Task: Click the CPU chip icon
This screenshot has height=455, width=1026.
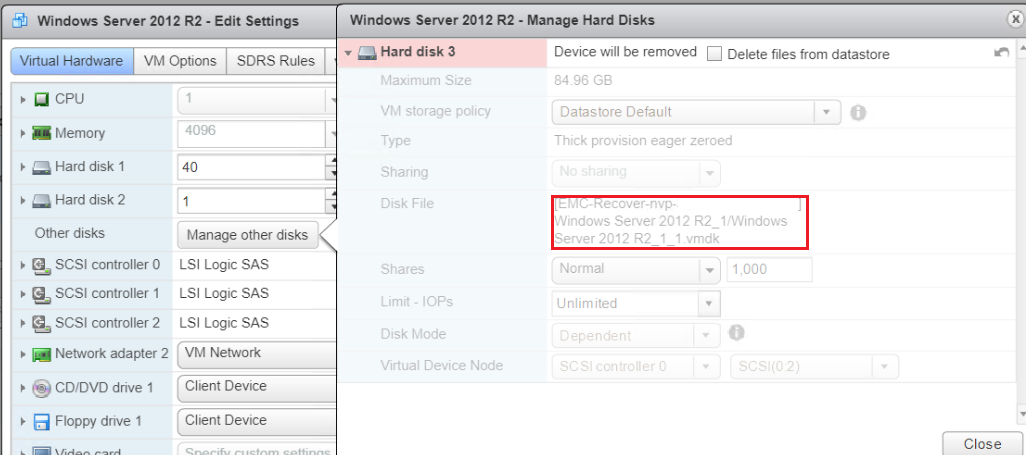Action: [42, 99]
